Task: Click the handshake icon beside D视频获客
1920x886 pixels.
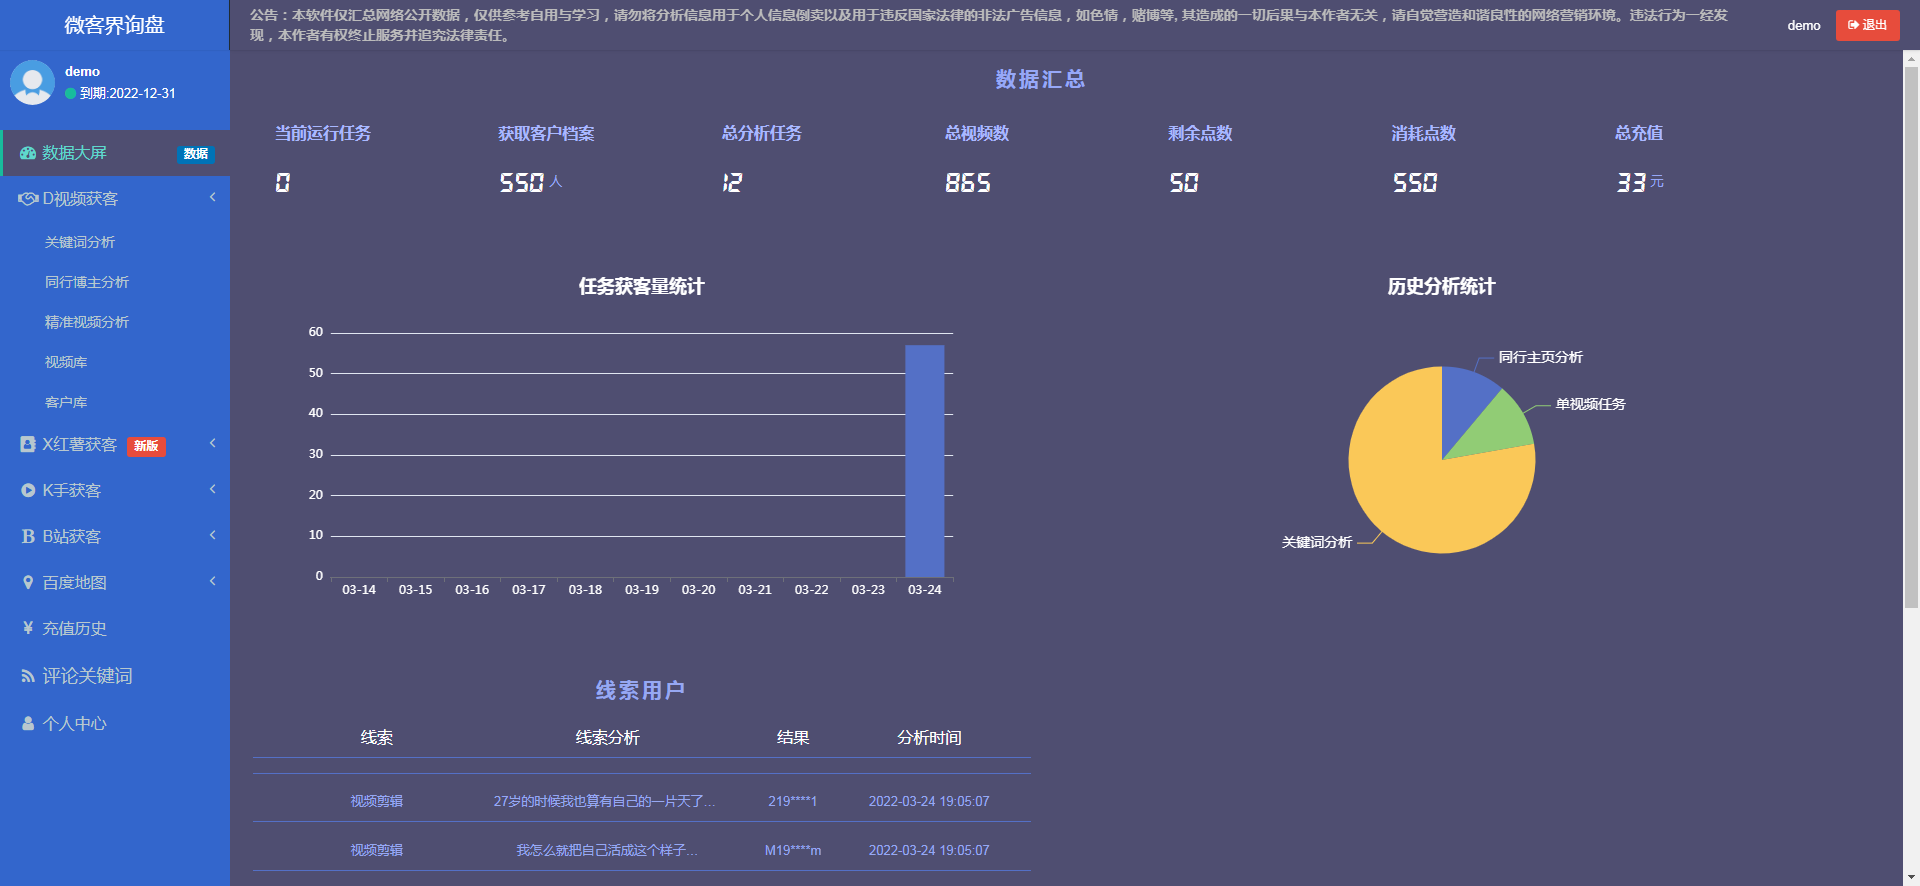Action: coord(28,199)
